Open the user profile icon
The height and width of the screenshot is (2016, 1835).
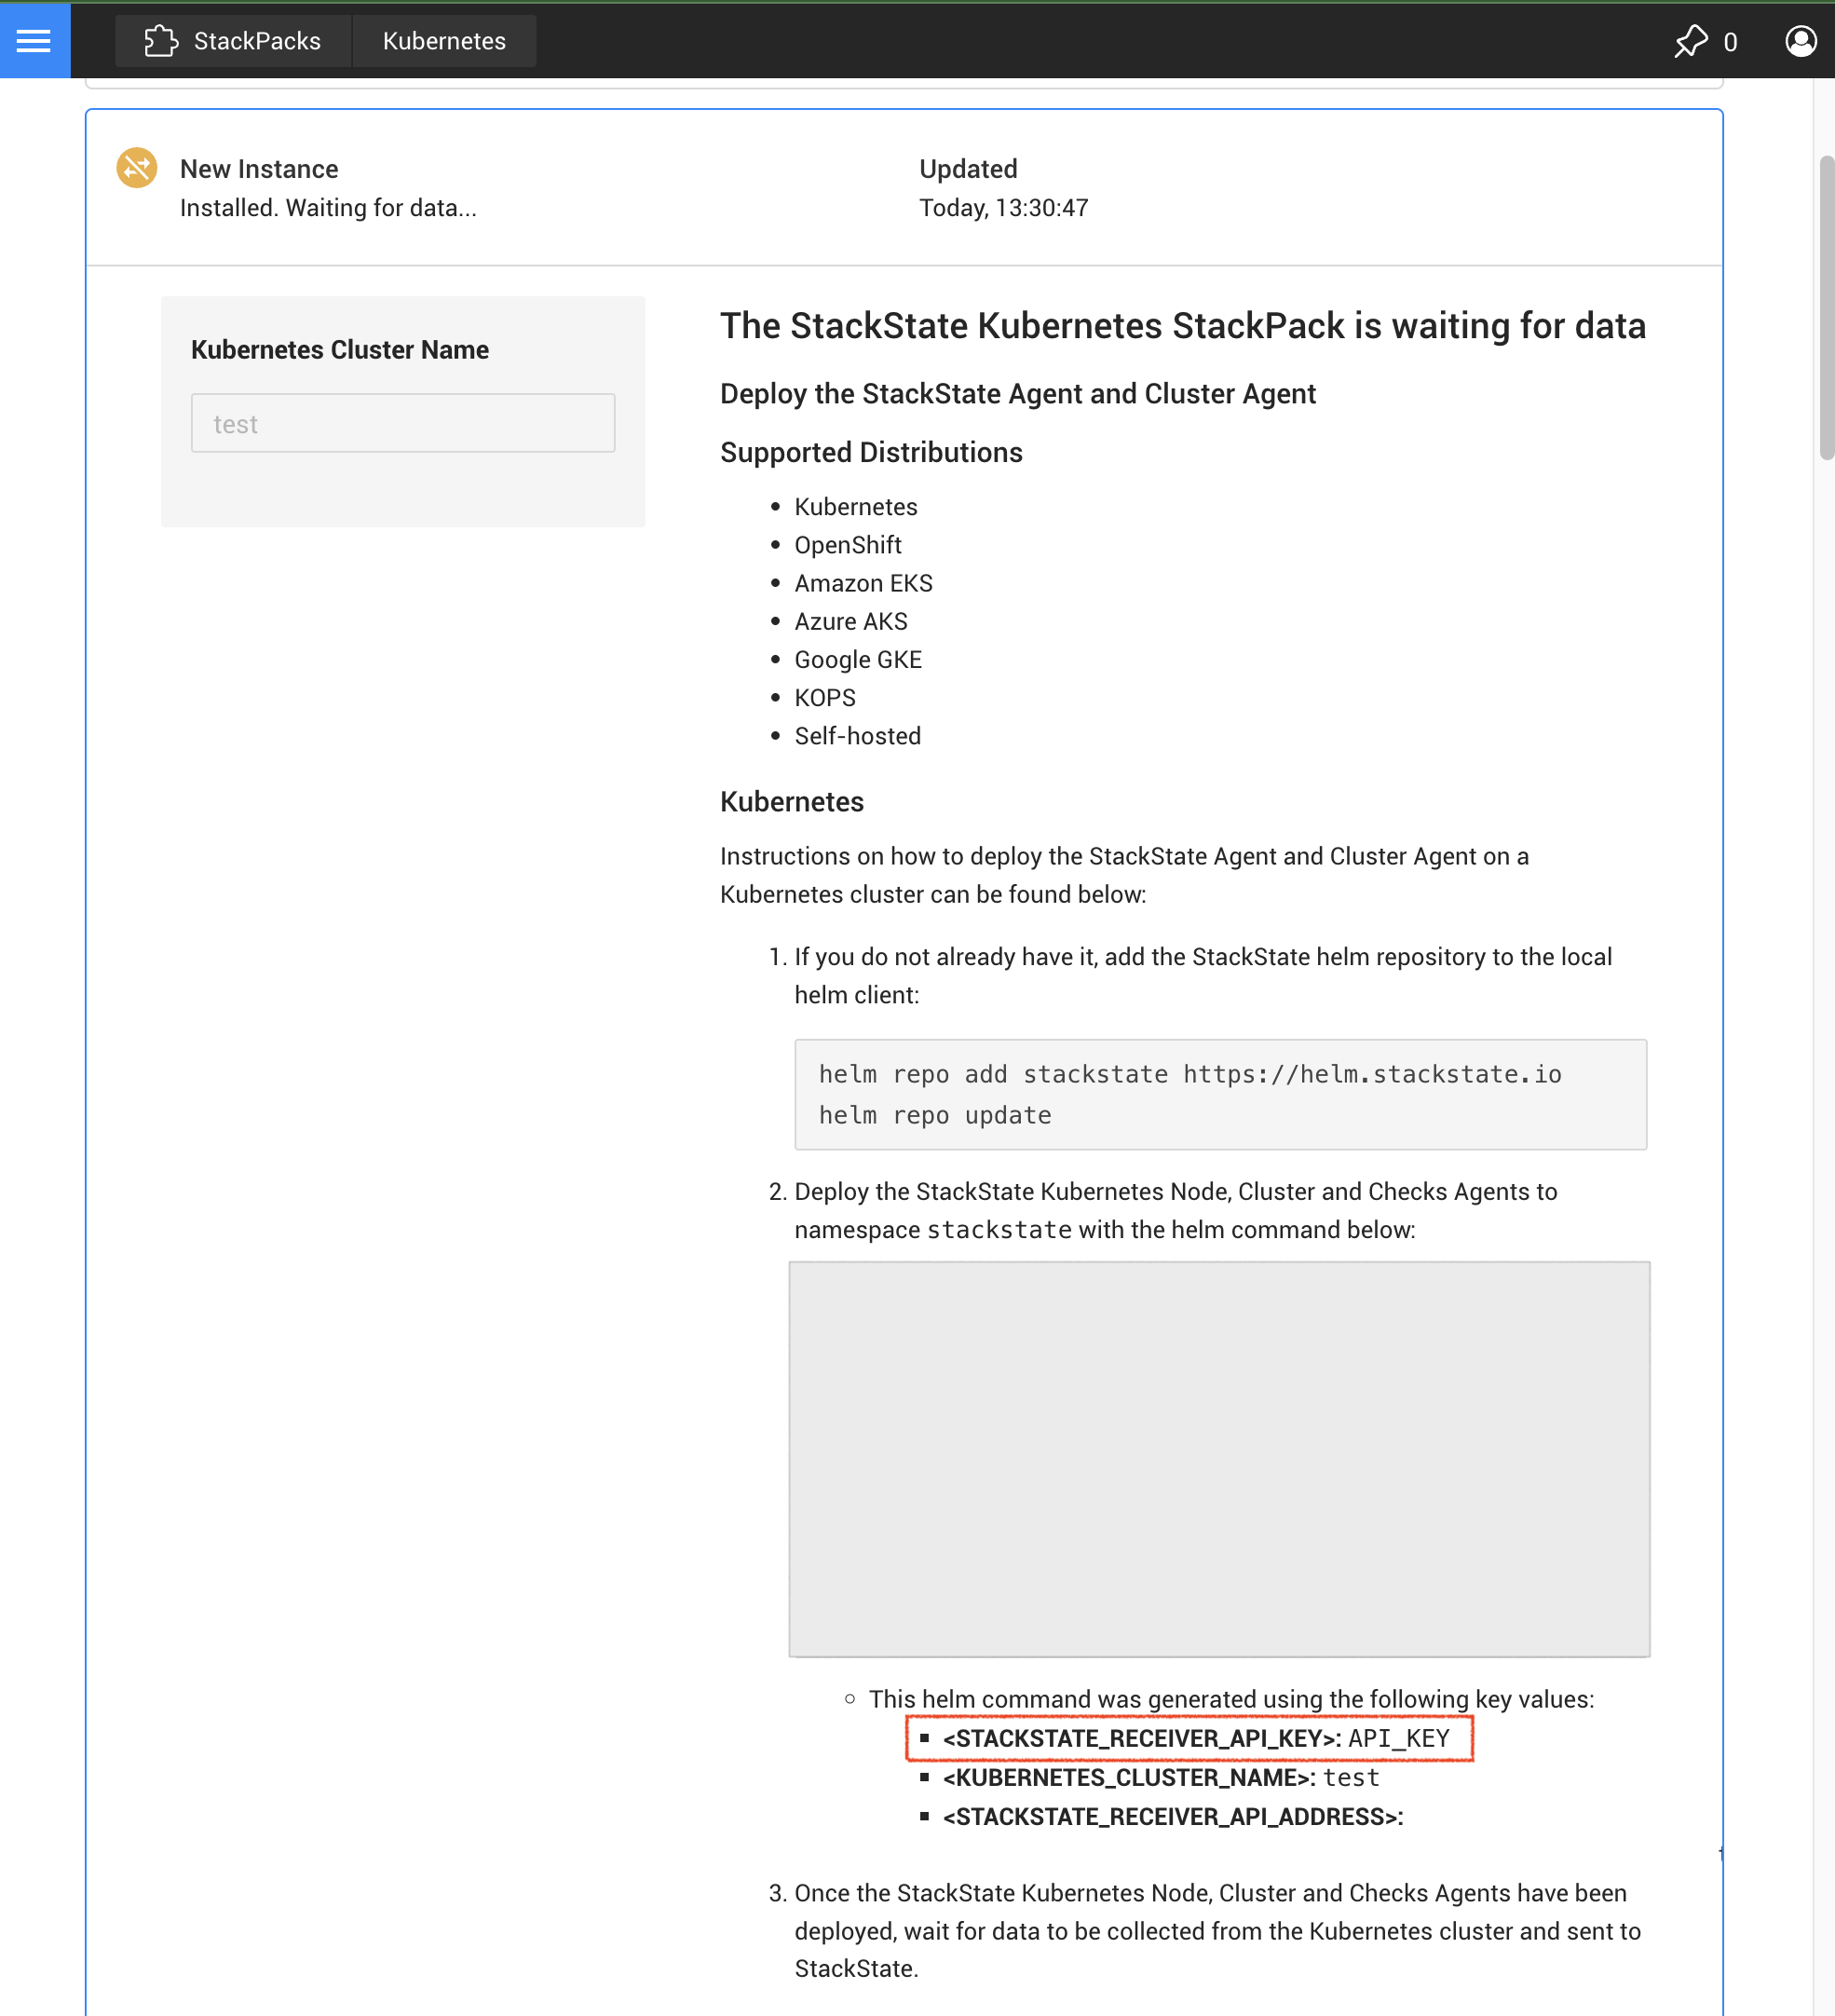pos(1800,41)
